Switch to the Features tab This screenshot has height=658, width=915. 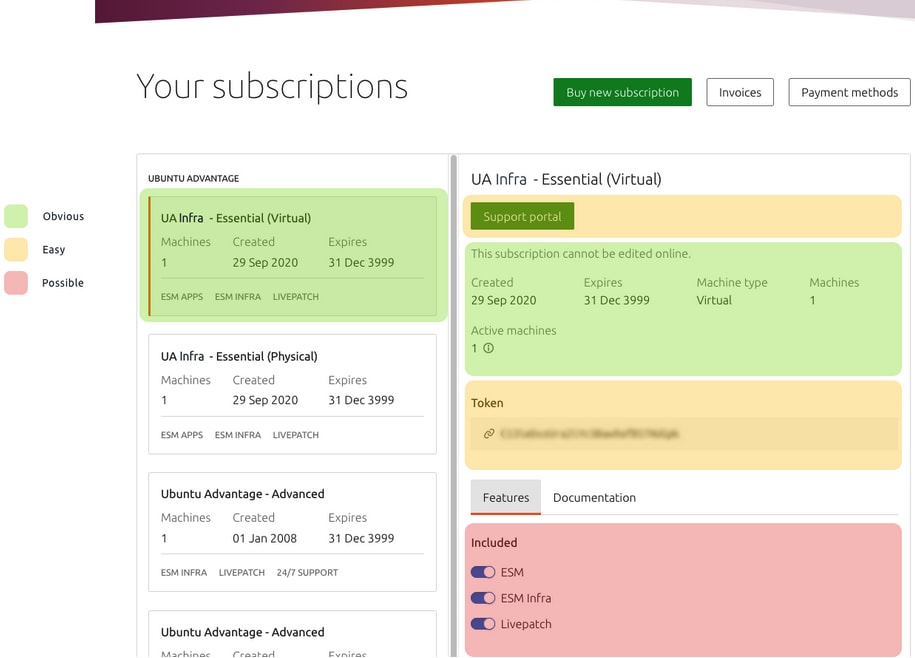(506, 498)
